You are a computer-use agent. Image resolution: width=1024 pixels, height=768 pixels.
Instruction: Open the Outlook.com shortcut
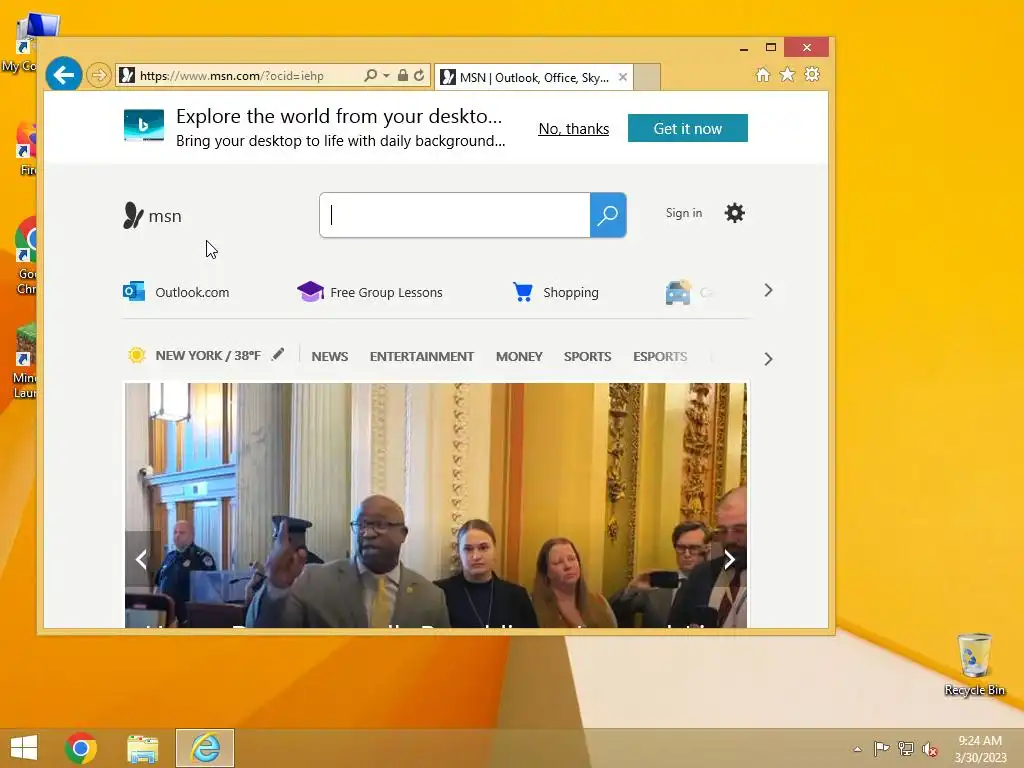coord(176,292)
